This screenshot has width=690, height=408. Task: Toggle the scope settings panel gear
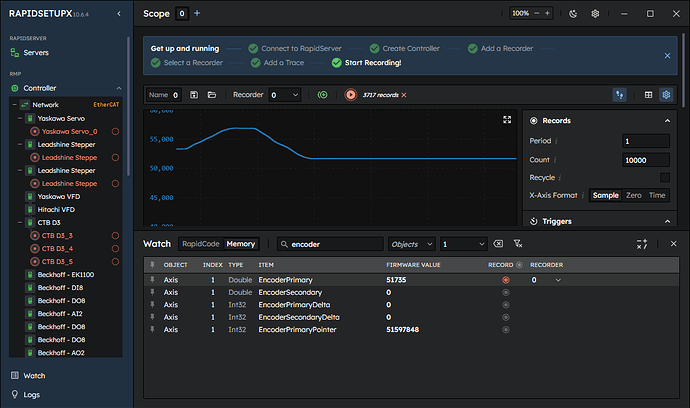[666, 95]
